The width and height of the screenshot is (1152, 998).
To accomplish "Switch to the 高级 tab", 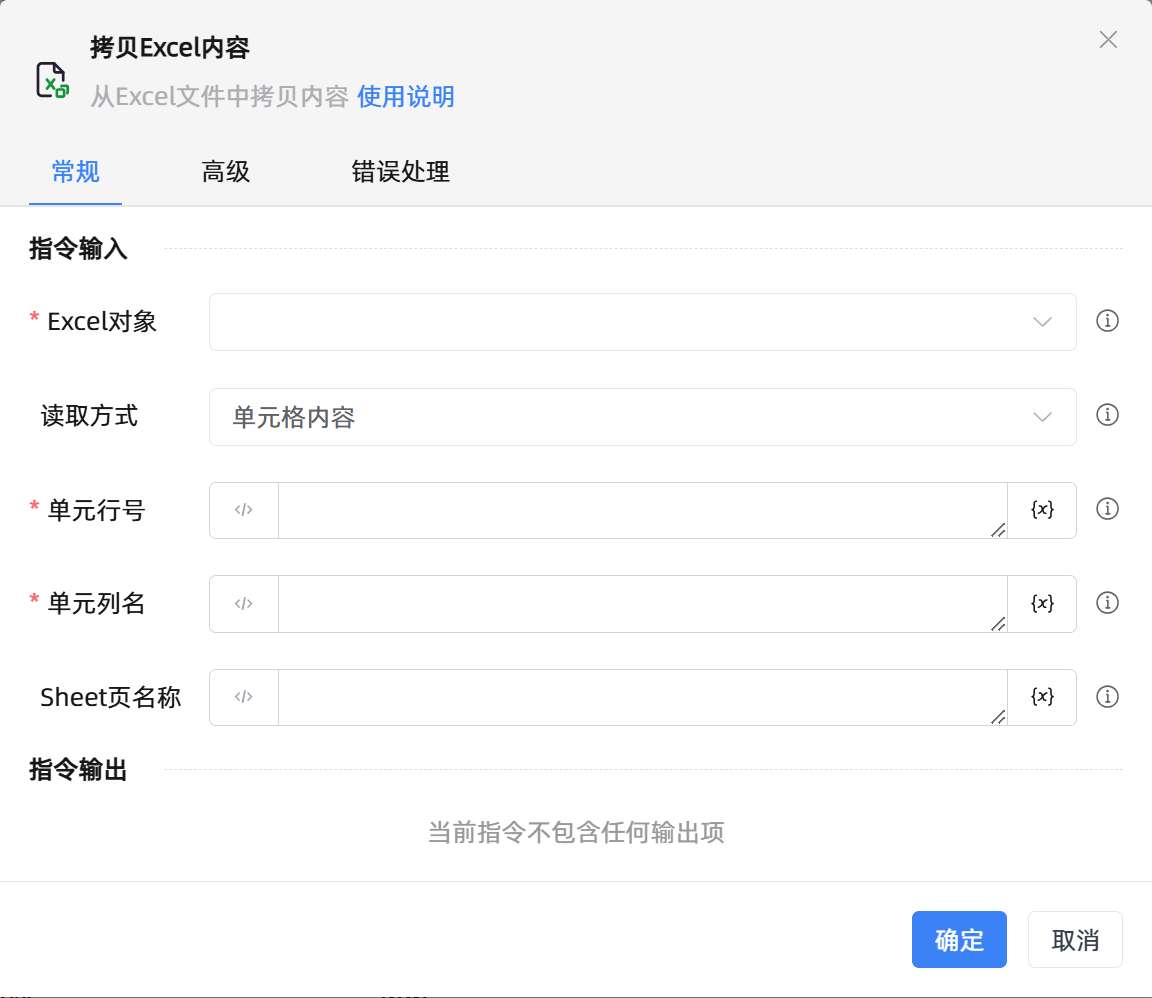I will click(225, 172).
